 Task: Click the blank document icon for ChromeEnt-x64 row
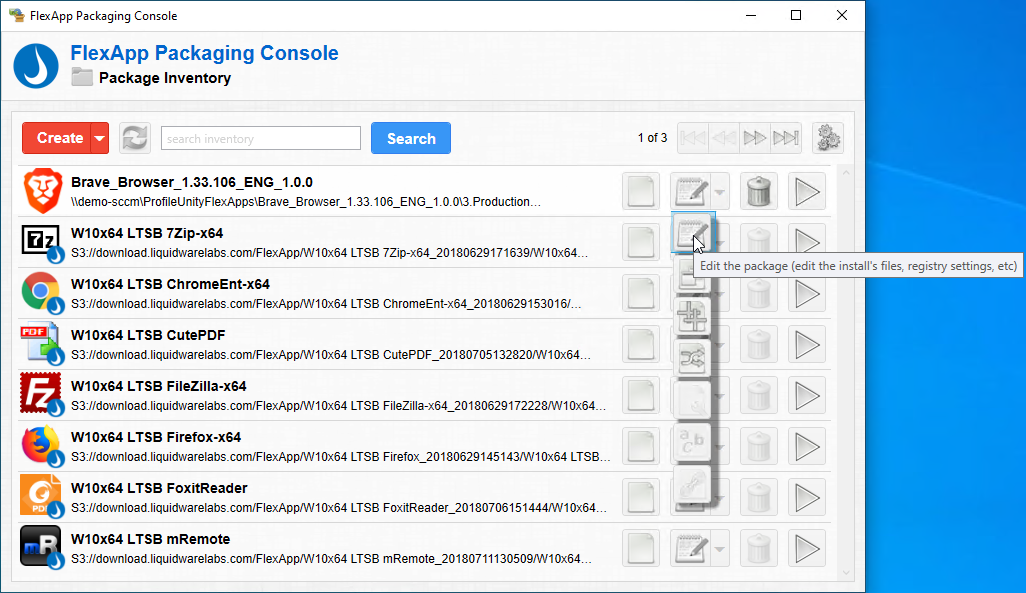[x=640, y=292]
